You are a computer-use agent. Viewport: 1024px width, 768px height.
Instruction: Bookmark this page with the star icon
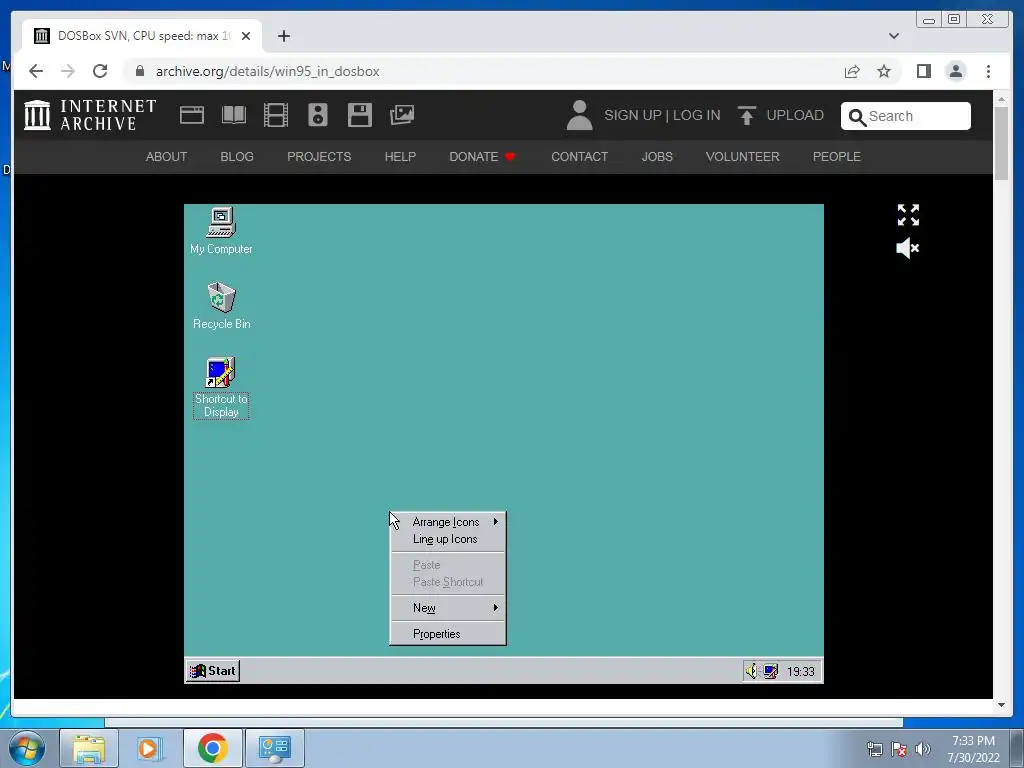pos(884,71)
